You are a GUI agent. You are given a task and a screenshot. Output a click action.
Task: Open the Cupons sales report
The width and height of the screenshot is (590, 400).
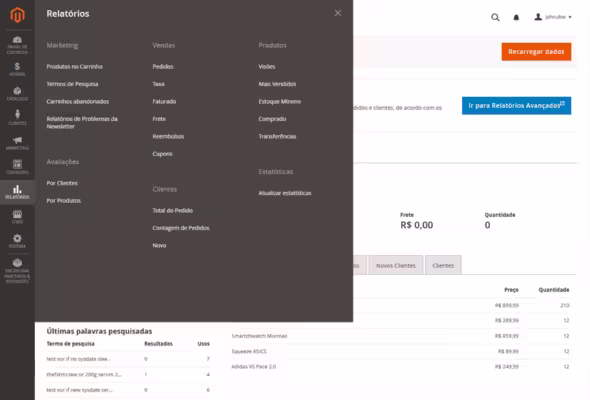click(162, 154)
